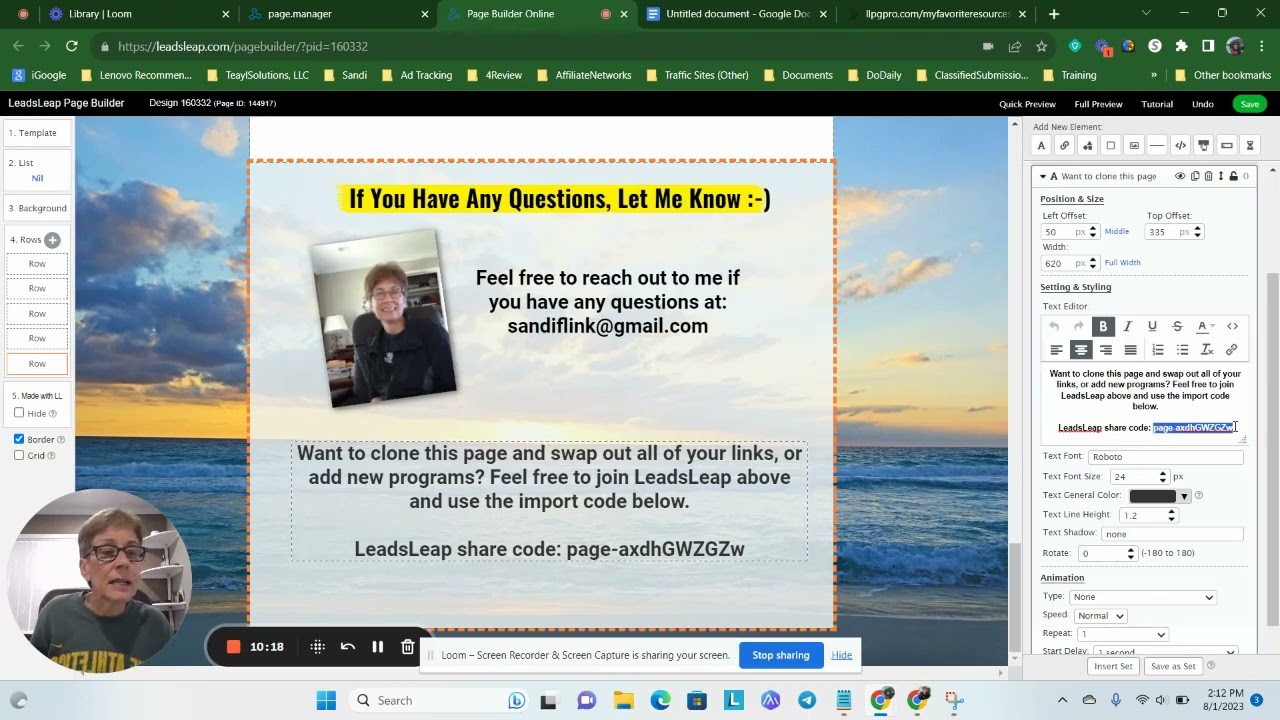The image size is (1280, 720).
Task: Add a new link element
Action: [1064, 146]
